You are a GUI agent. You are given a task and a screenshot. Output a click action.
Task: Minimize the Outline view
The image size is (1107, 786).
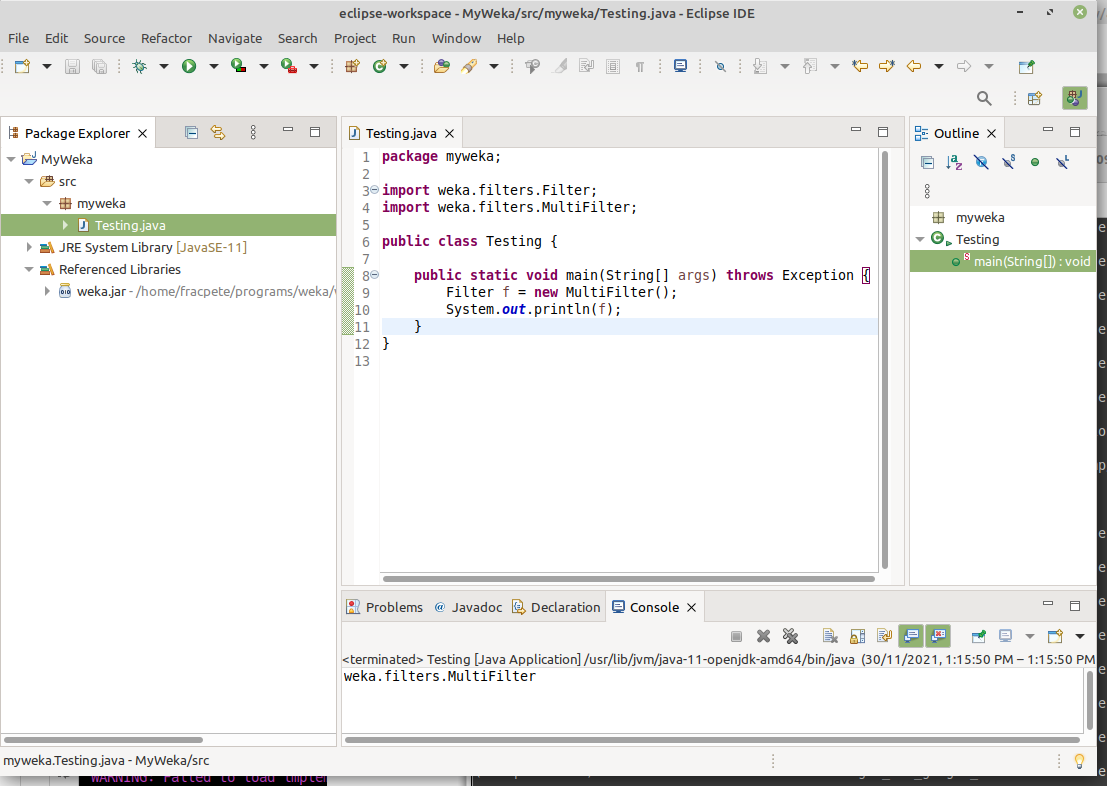pyautogui.click(x=1048, y=130)
